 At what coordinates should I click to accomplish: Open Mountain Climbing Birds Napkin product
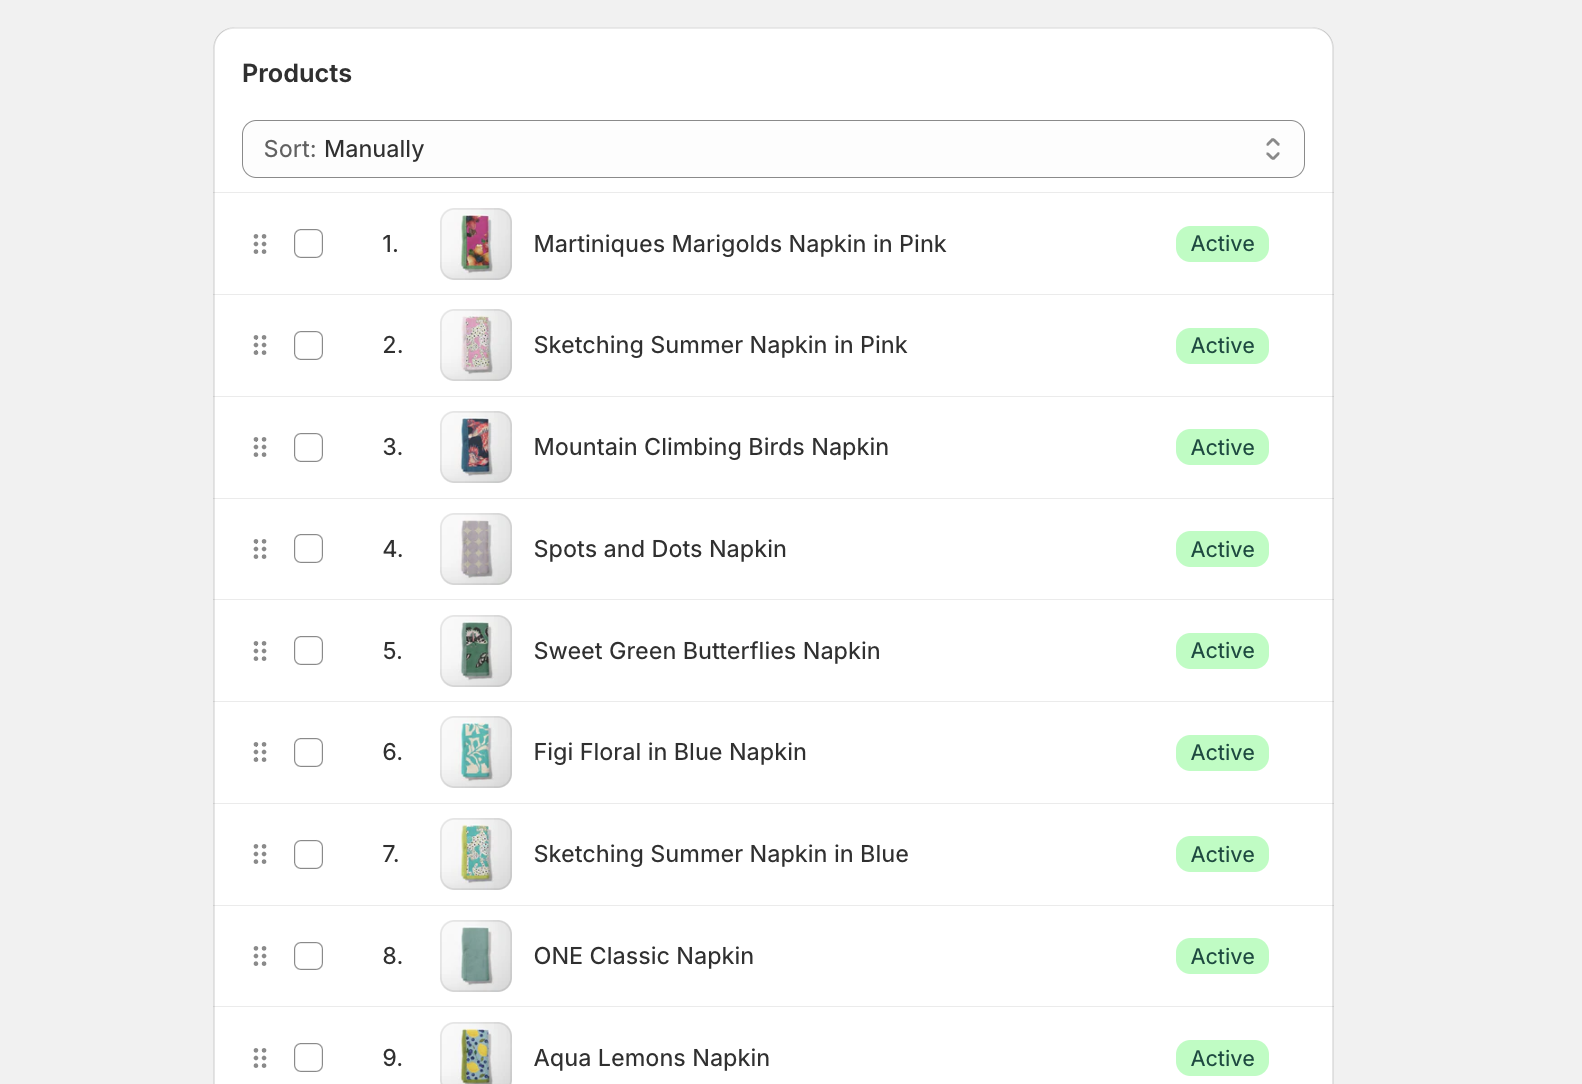pos(711,447)
